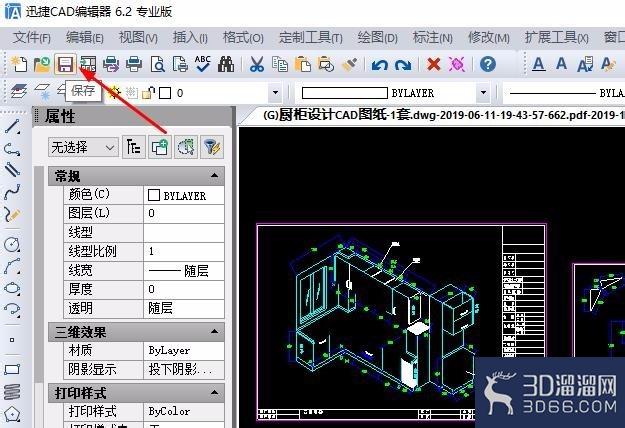The width and height of the screenshot is (625, 428).
Task: Select the Line drawing tool
Action: point(12,126)
